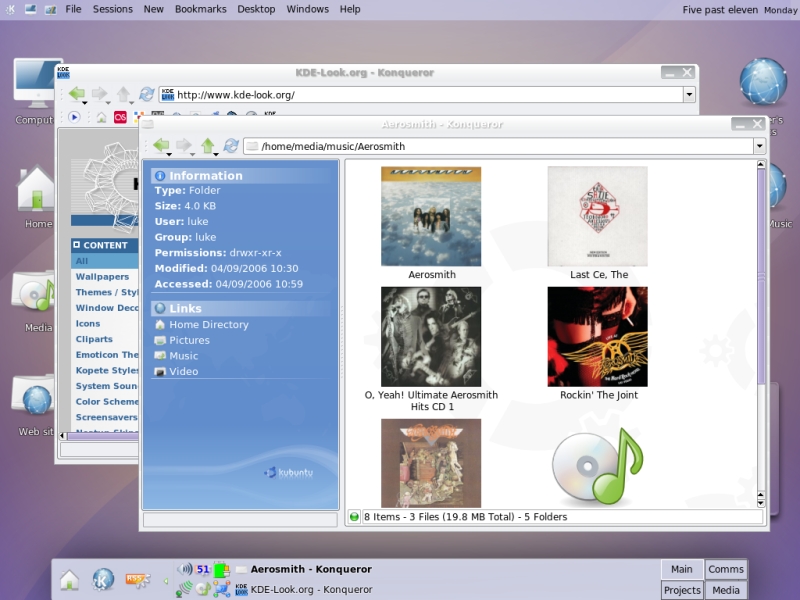This screenshot has height=600, width=800.
Task: Open up-folder dropdown in KDE-Look window
Action: [131, 102]
